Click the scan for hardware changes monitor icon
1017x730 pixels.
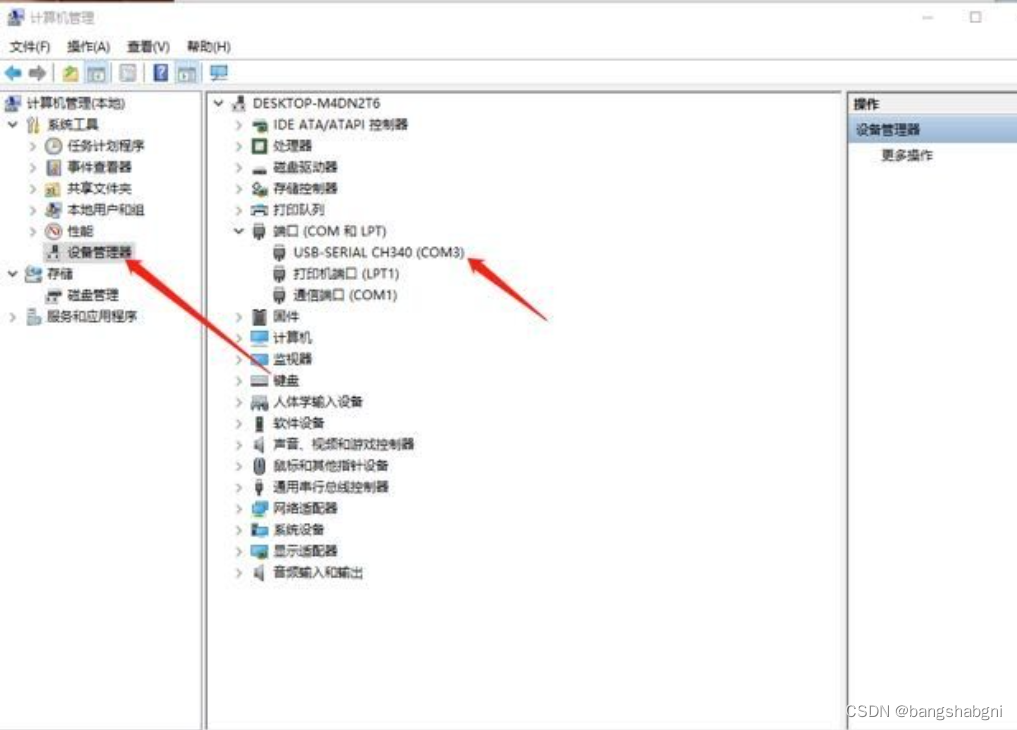(219, 73)
